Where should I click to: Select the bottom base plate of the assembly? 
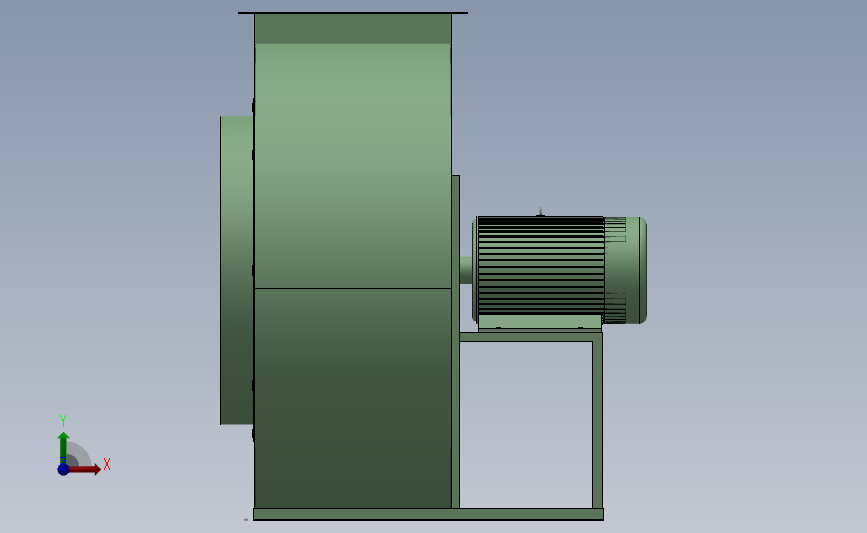[429, 515]
